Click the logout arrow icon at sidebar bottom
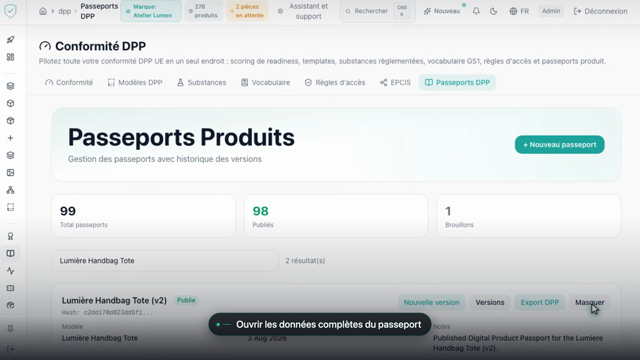Image resolution: width=640 pixels, height=360 pixels. pos(11,349)
